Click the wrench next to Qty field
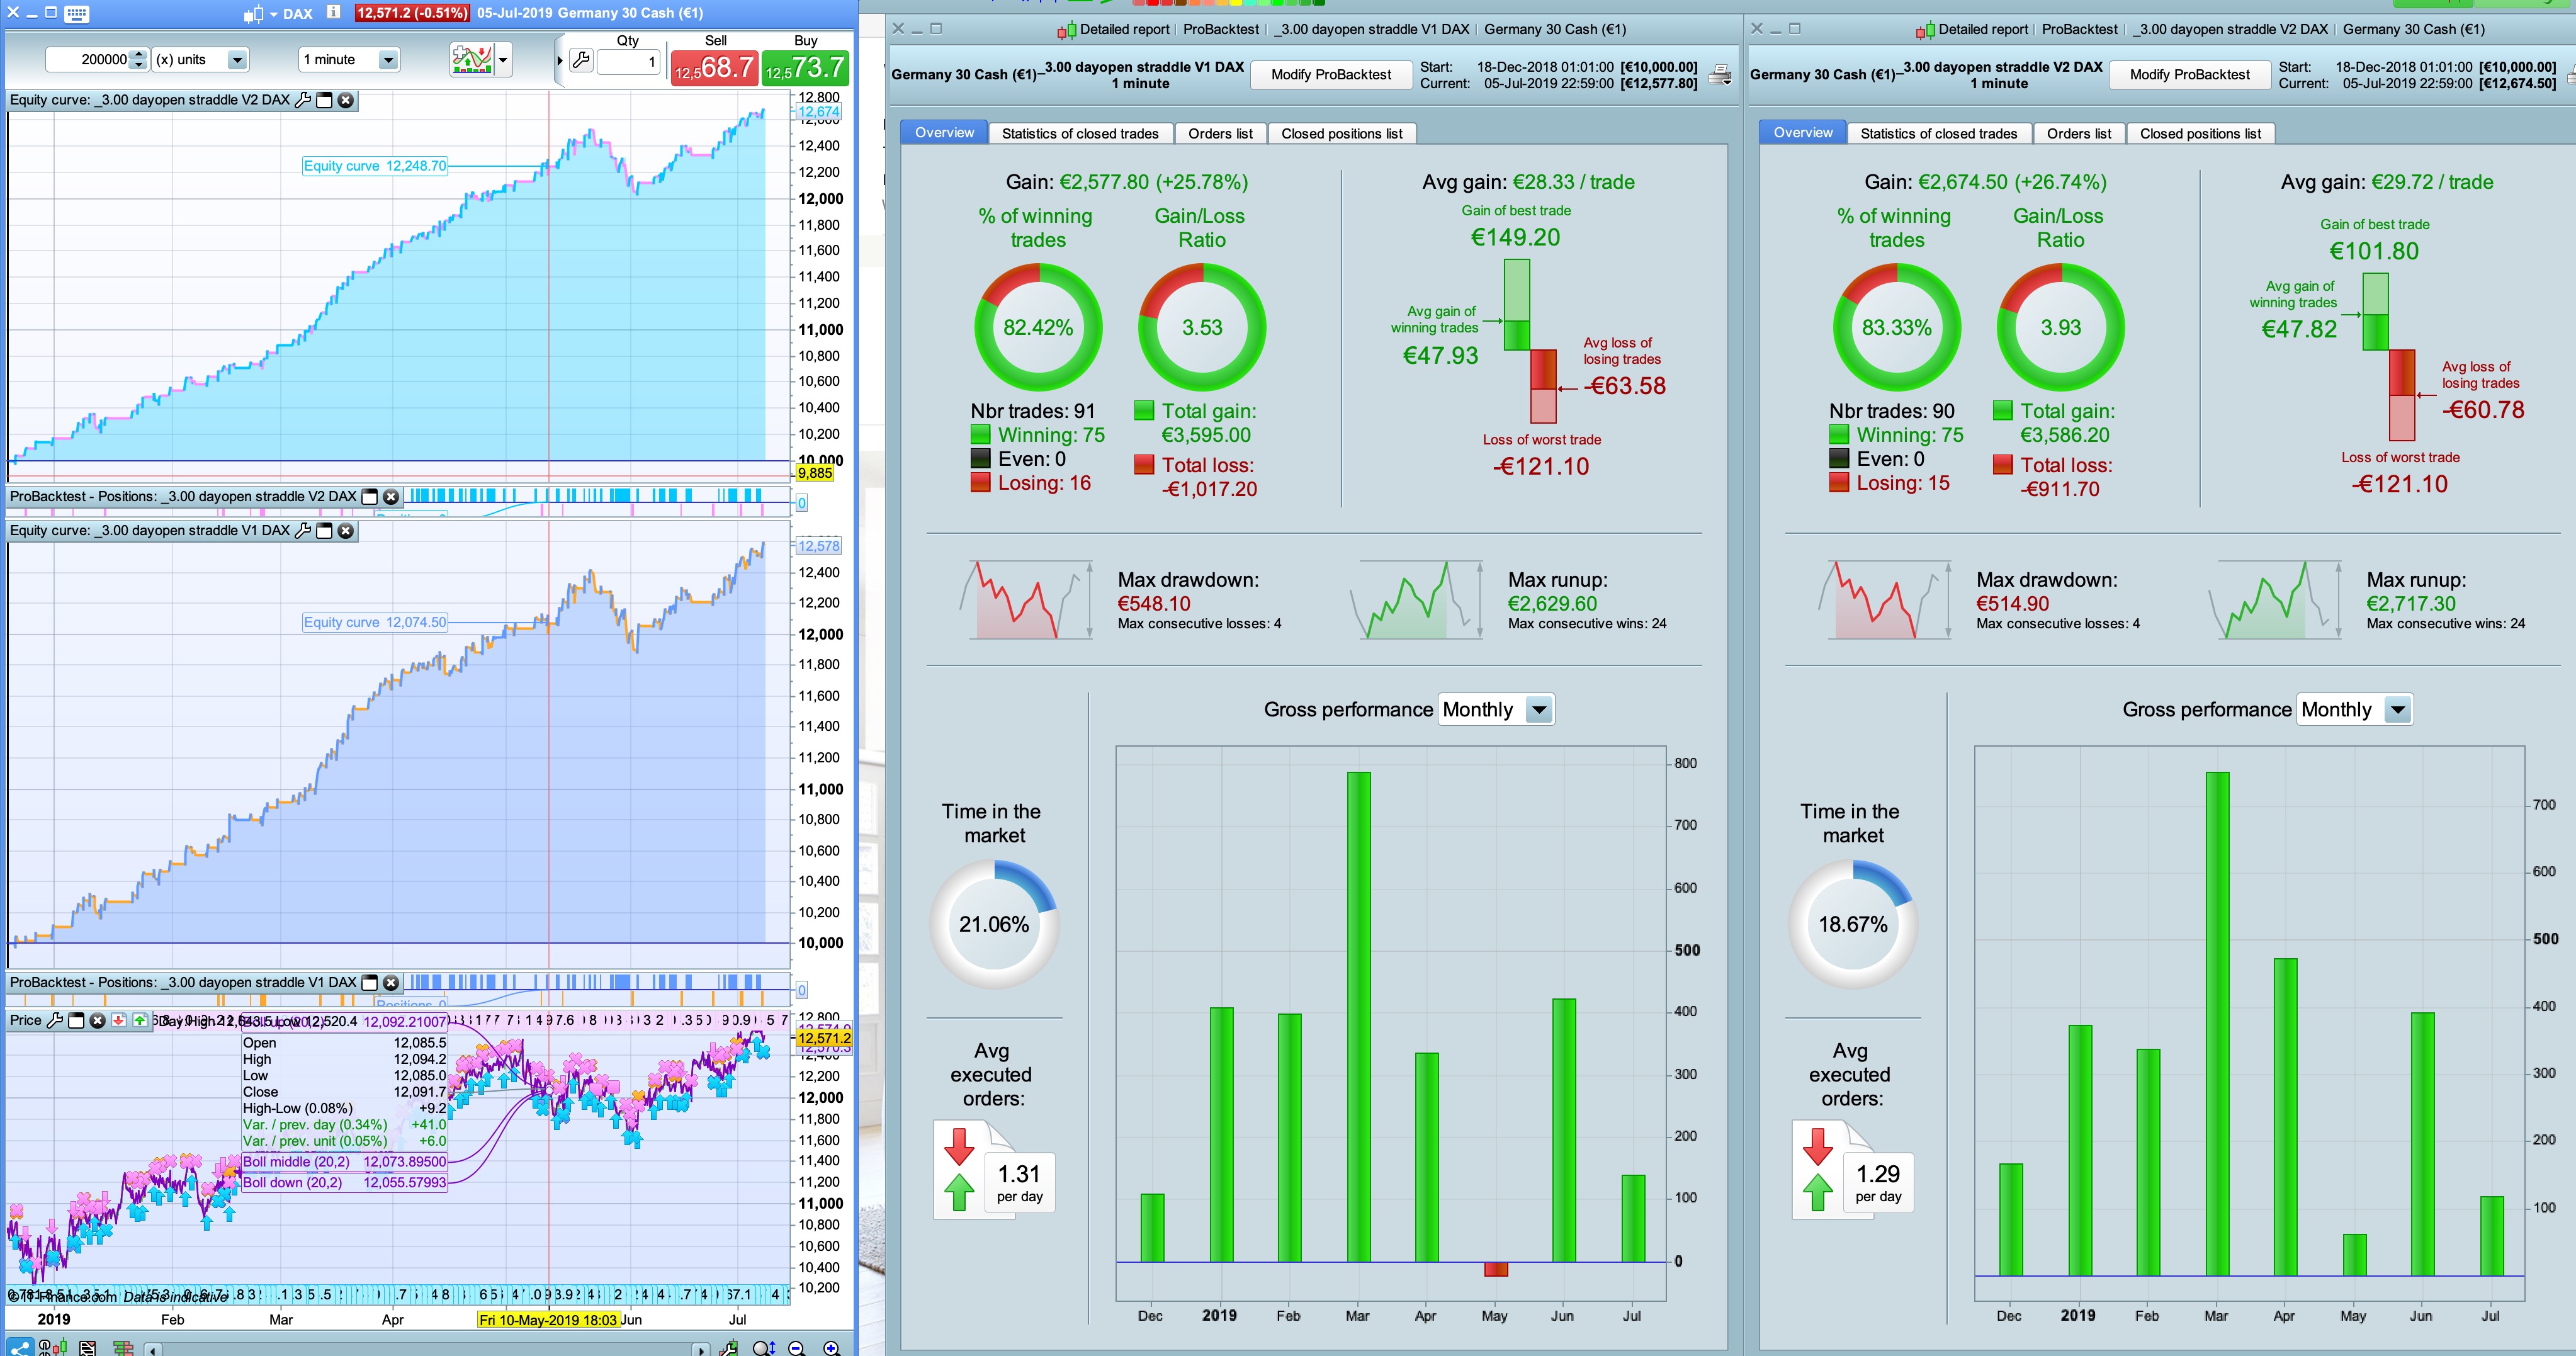Image resolution: width=2576 pixels, height=1356 pixels. (x=581, y=60)
